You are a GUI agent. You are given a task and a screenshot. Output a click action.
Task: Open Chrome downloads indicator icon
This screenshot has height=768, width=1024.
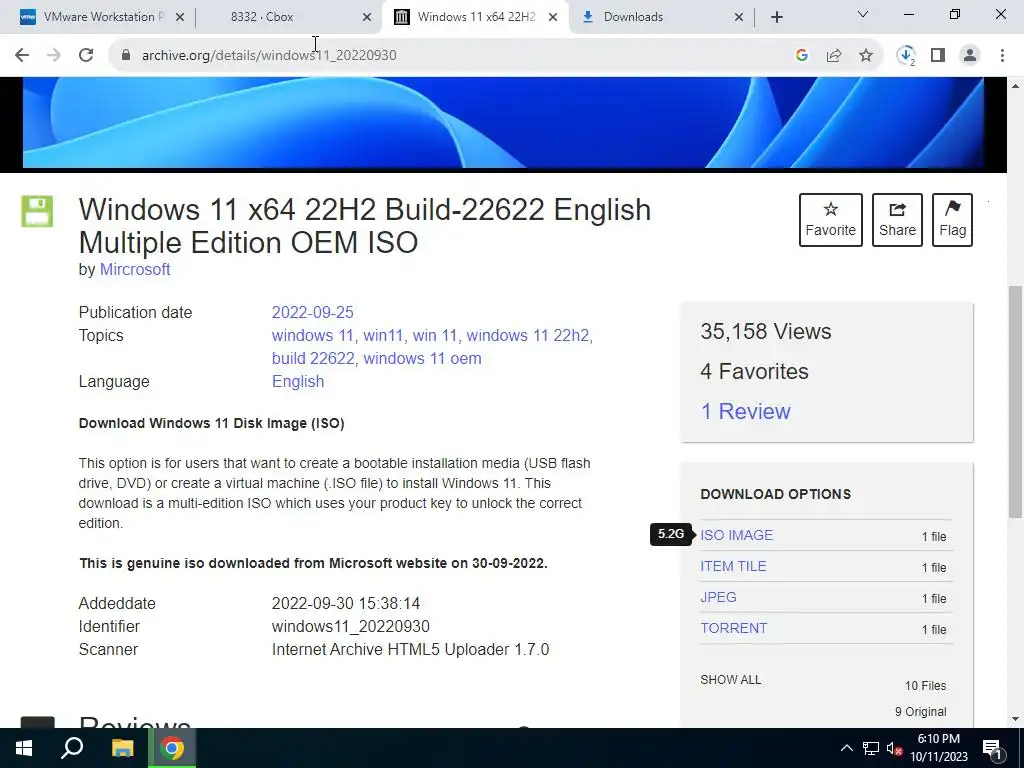(x=906, y=56)
